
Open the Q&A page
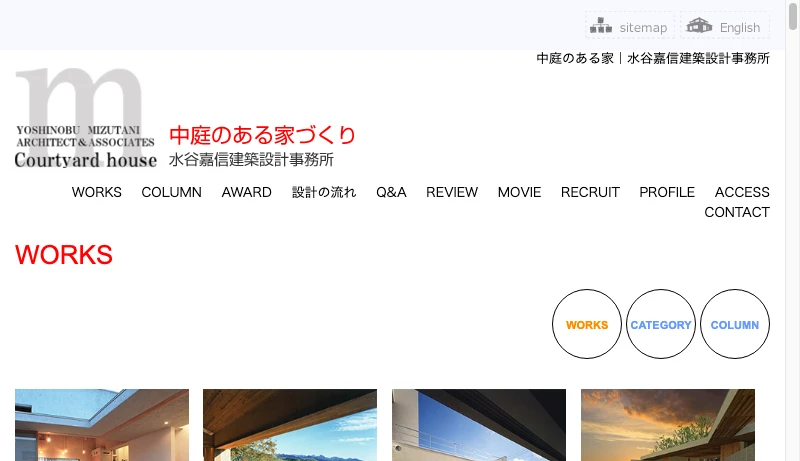pyautogui.click(x=391, y=192)
